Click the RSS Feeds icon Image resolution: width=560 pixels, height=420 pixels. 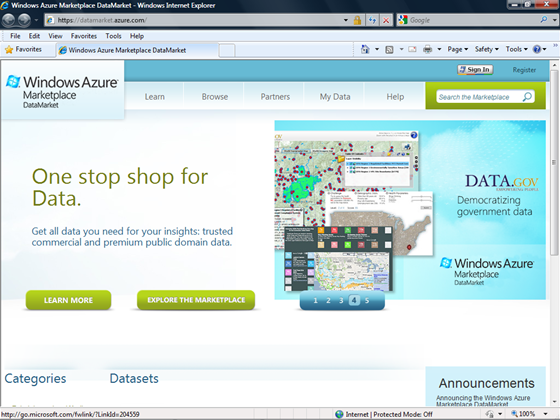tap(389, 50)
